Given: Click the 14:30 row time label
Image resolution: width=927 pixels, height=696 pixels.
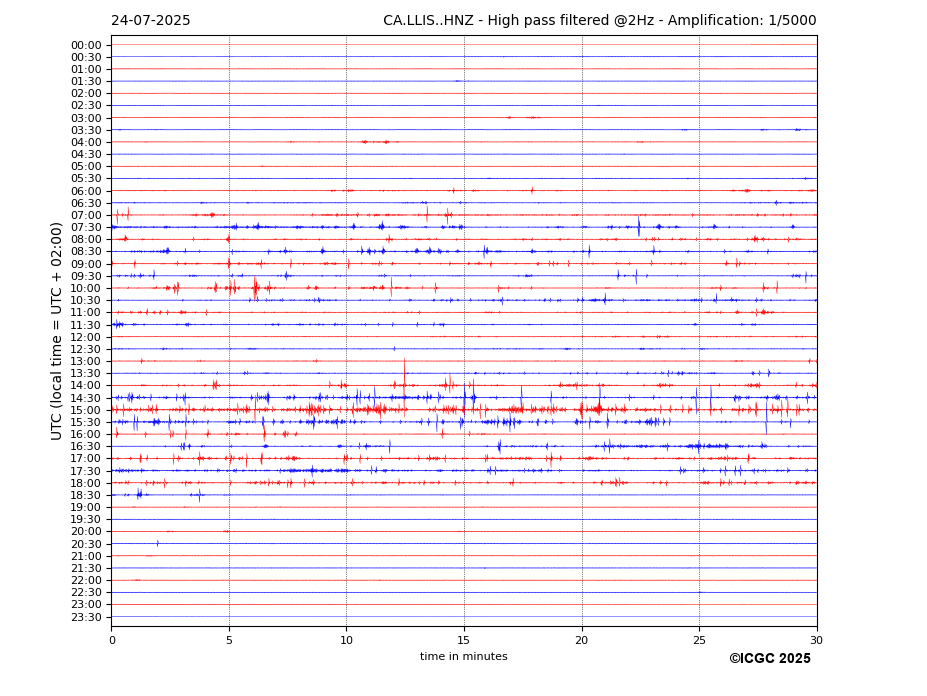Looking at the screenshot, I should pyautogui.click(x=86, y=399).
